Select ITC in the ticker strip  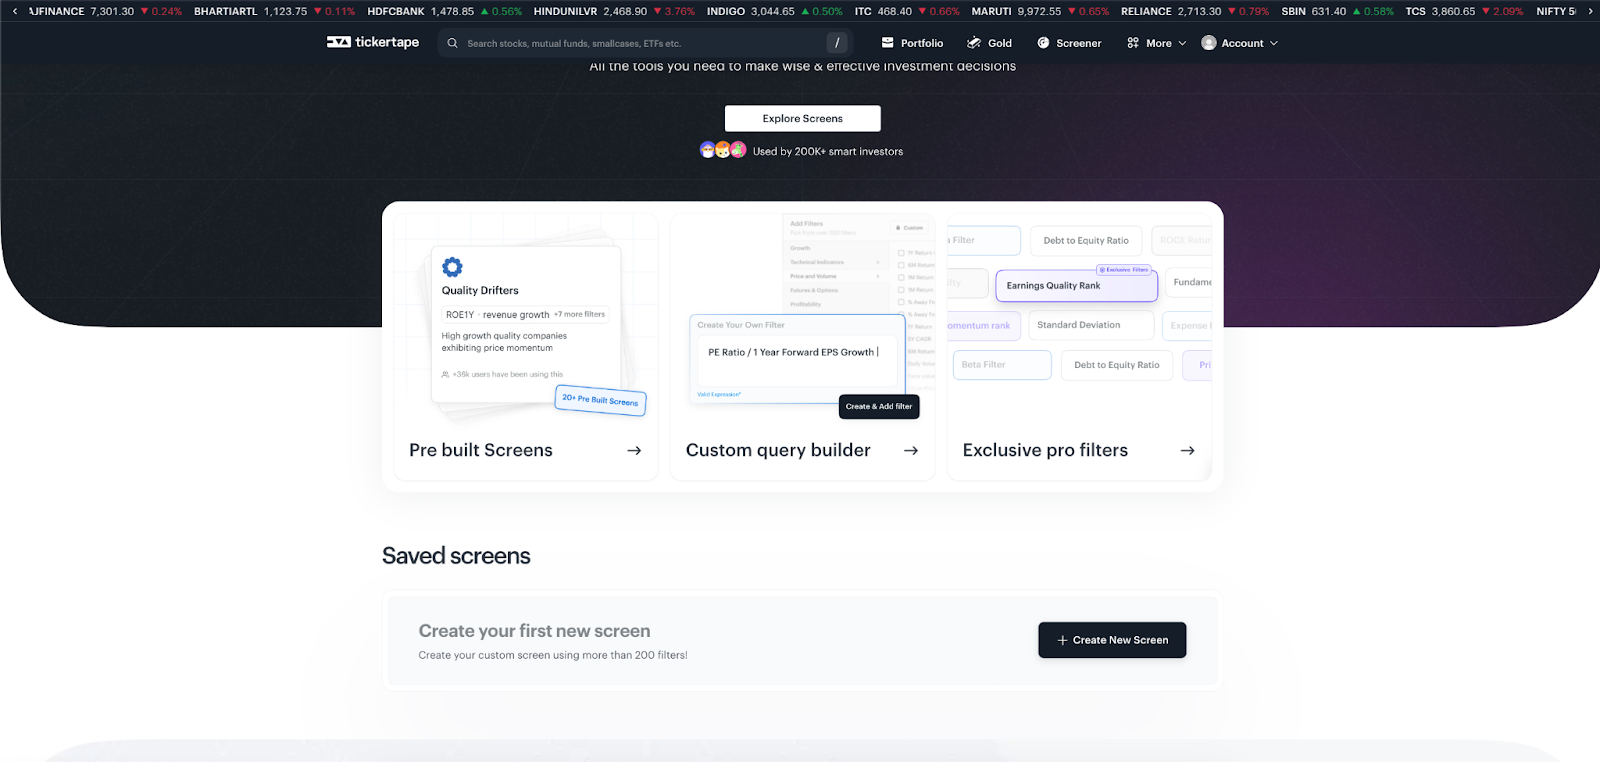[x=907, y=11]
